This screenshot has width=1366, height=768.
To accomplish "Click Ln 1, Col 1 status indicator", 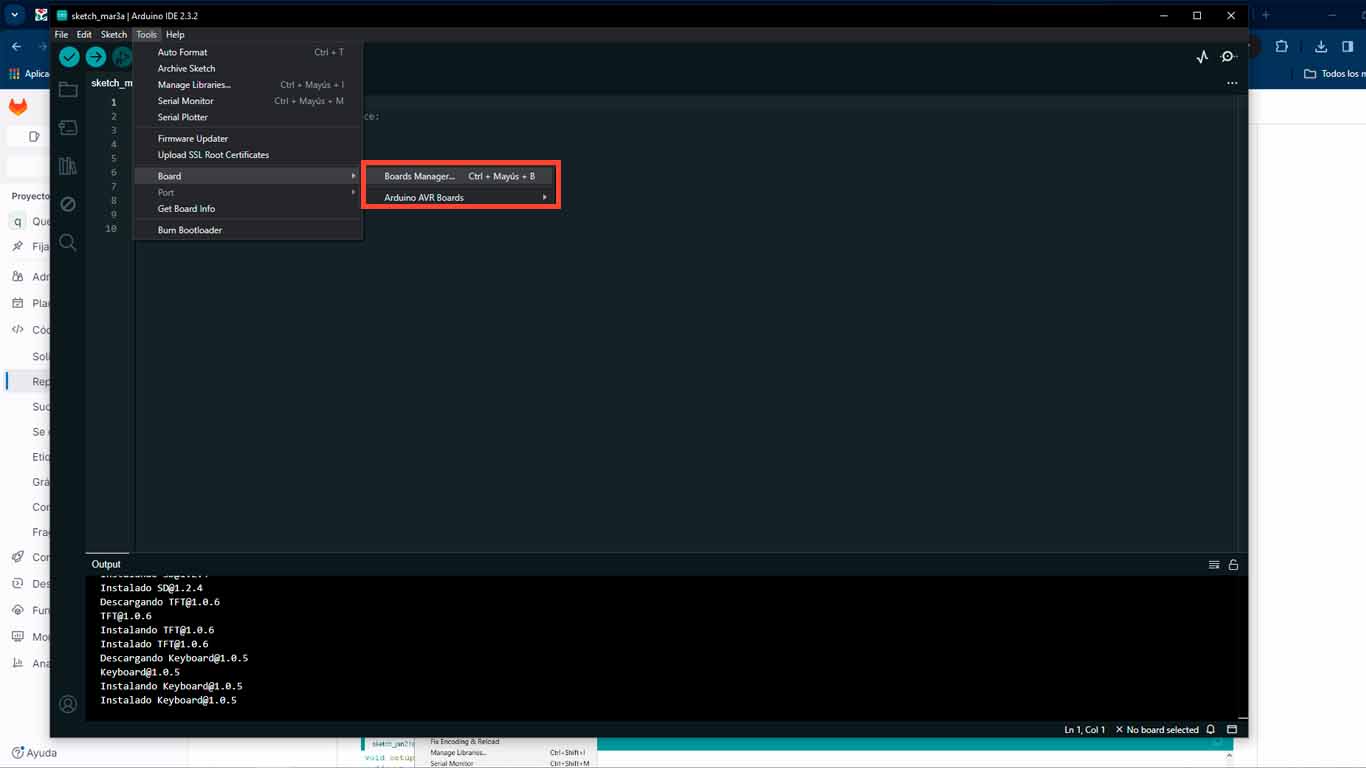I will coord(1085,730).
